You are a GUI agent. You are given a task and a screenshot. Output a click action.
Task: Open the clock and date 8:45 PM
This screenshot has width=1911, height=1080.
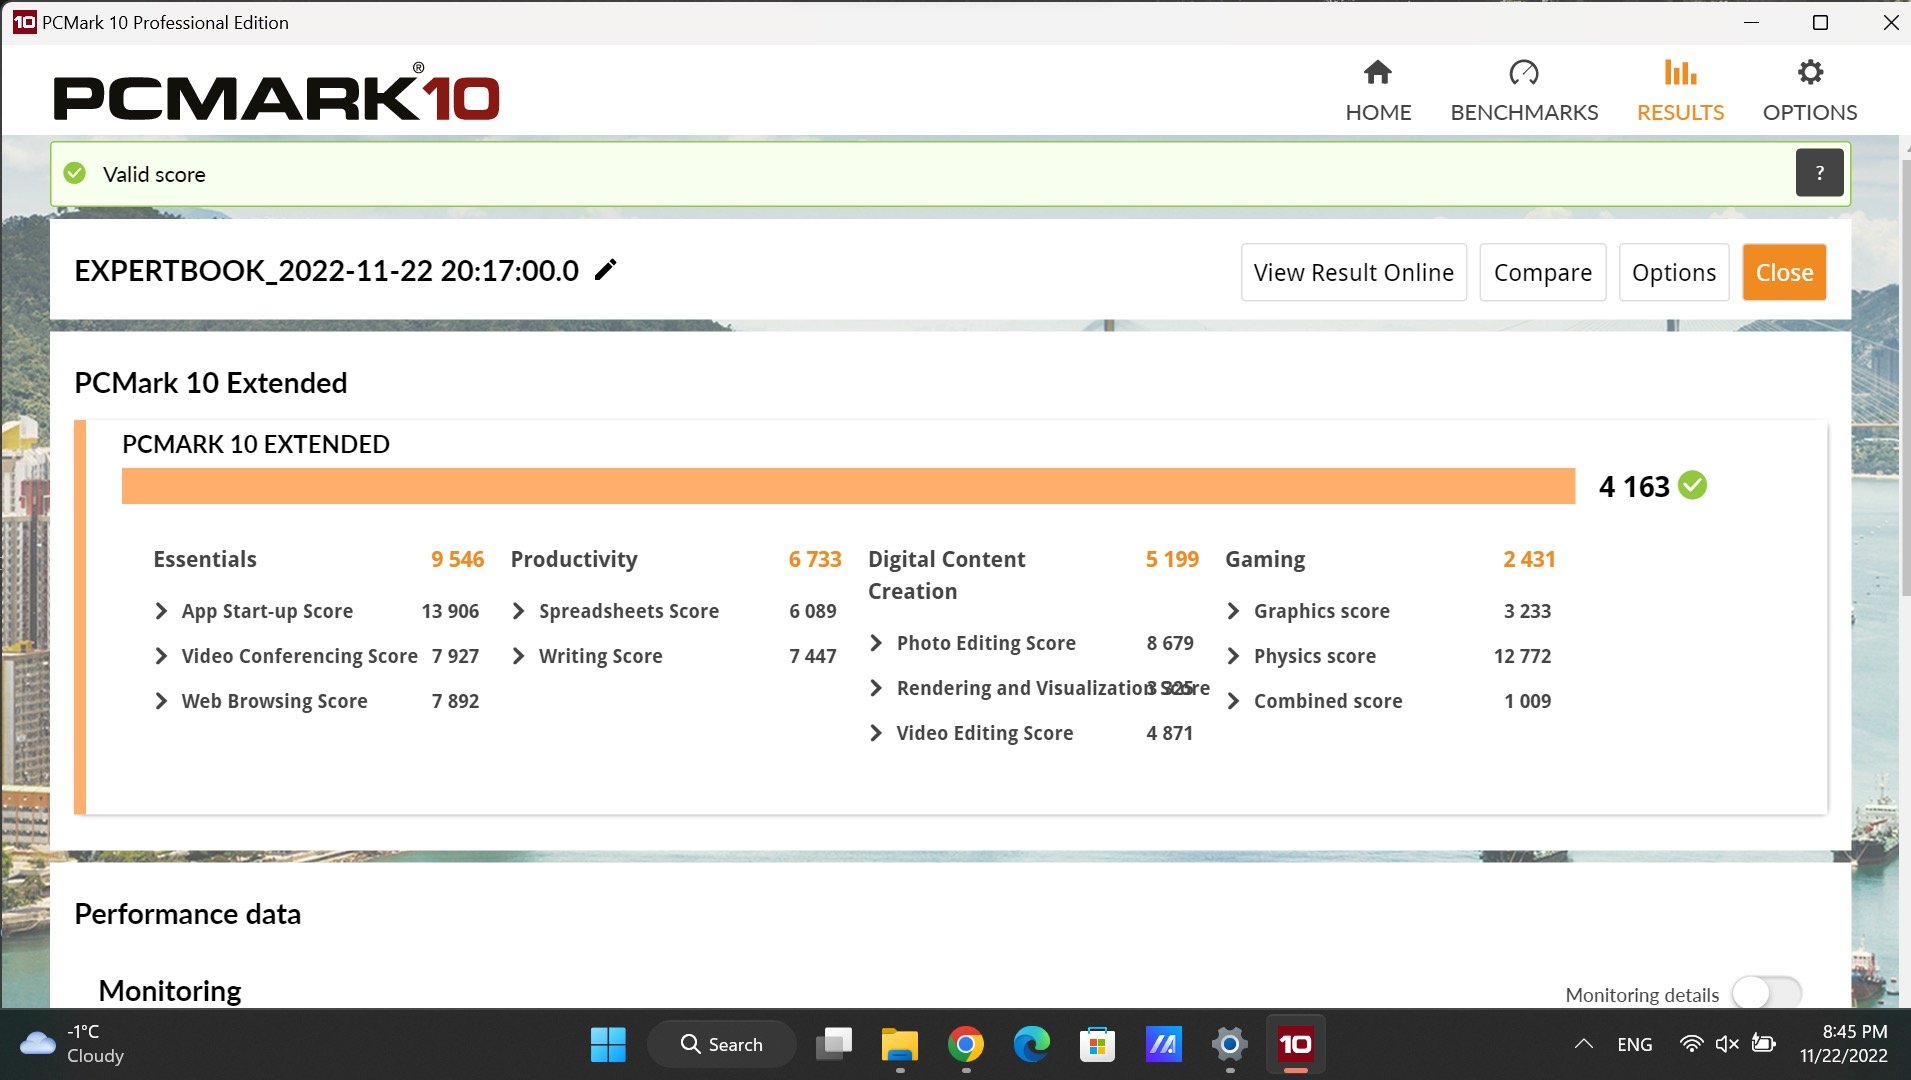click(x=1843, y=1043)
